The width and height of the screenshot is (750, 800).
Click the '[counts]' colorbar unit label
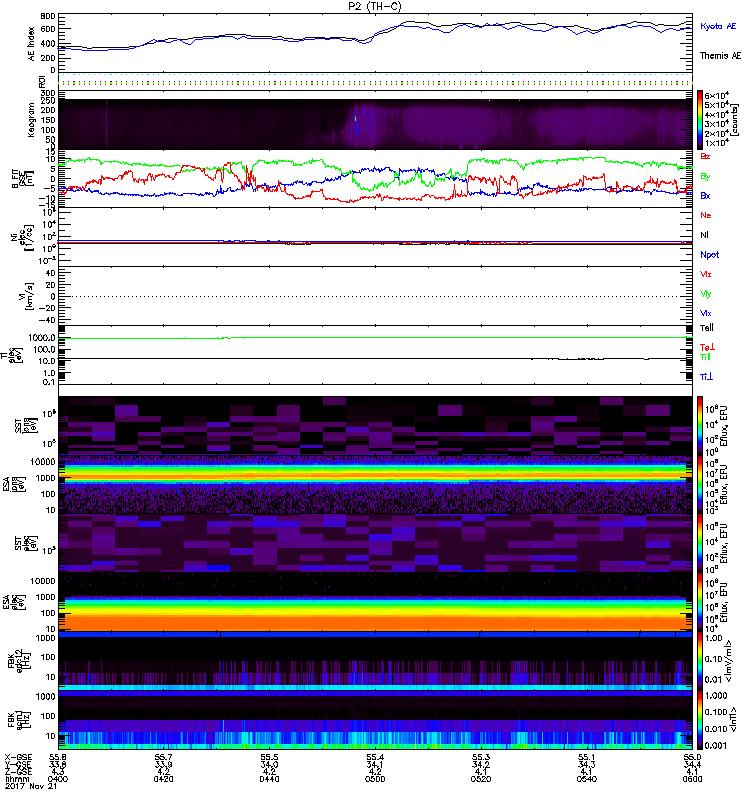pos(734,120)
